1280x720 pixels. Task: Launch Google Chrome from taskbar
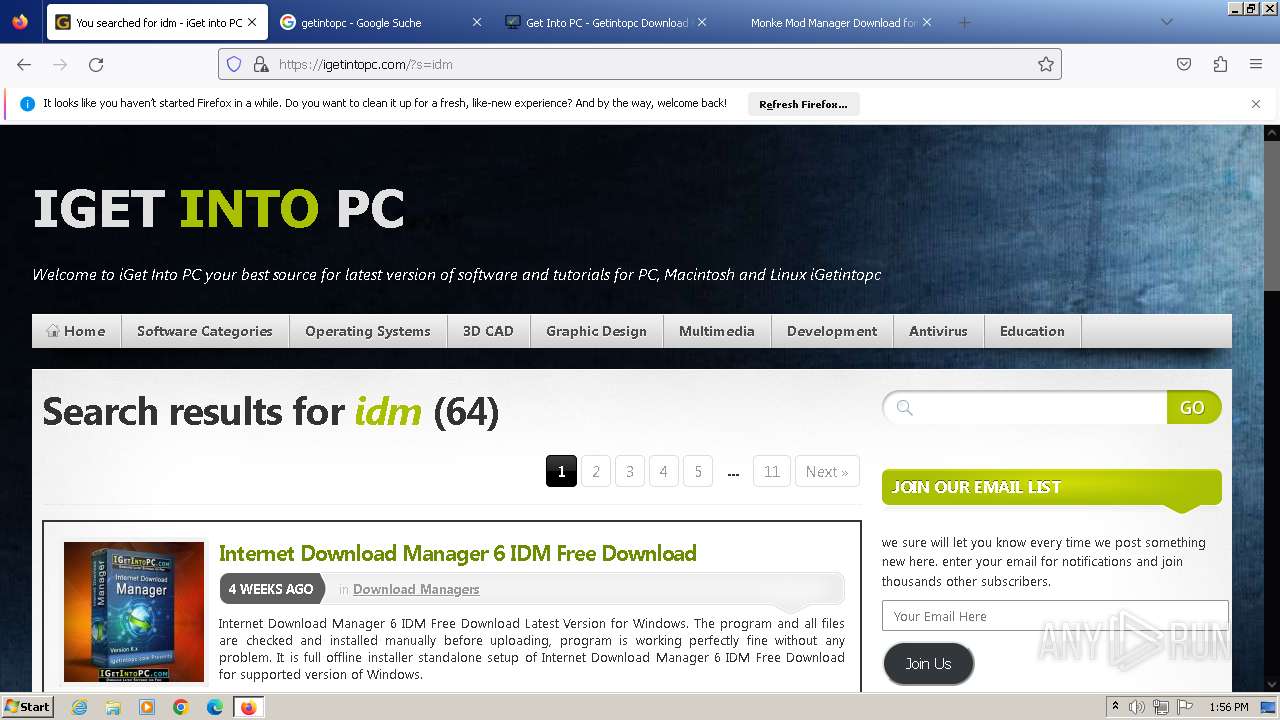[x=181, y=707]
